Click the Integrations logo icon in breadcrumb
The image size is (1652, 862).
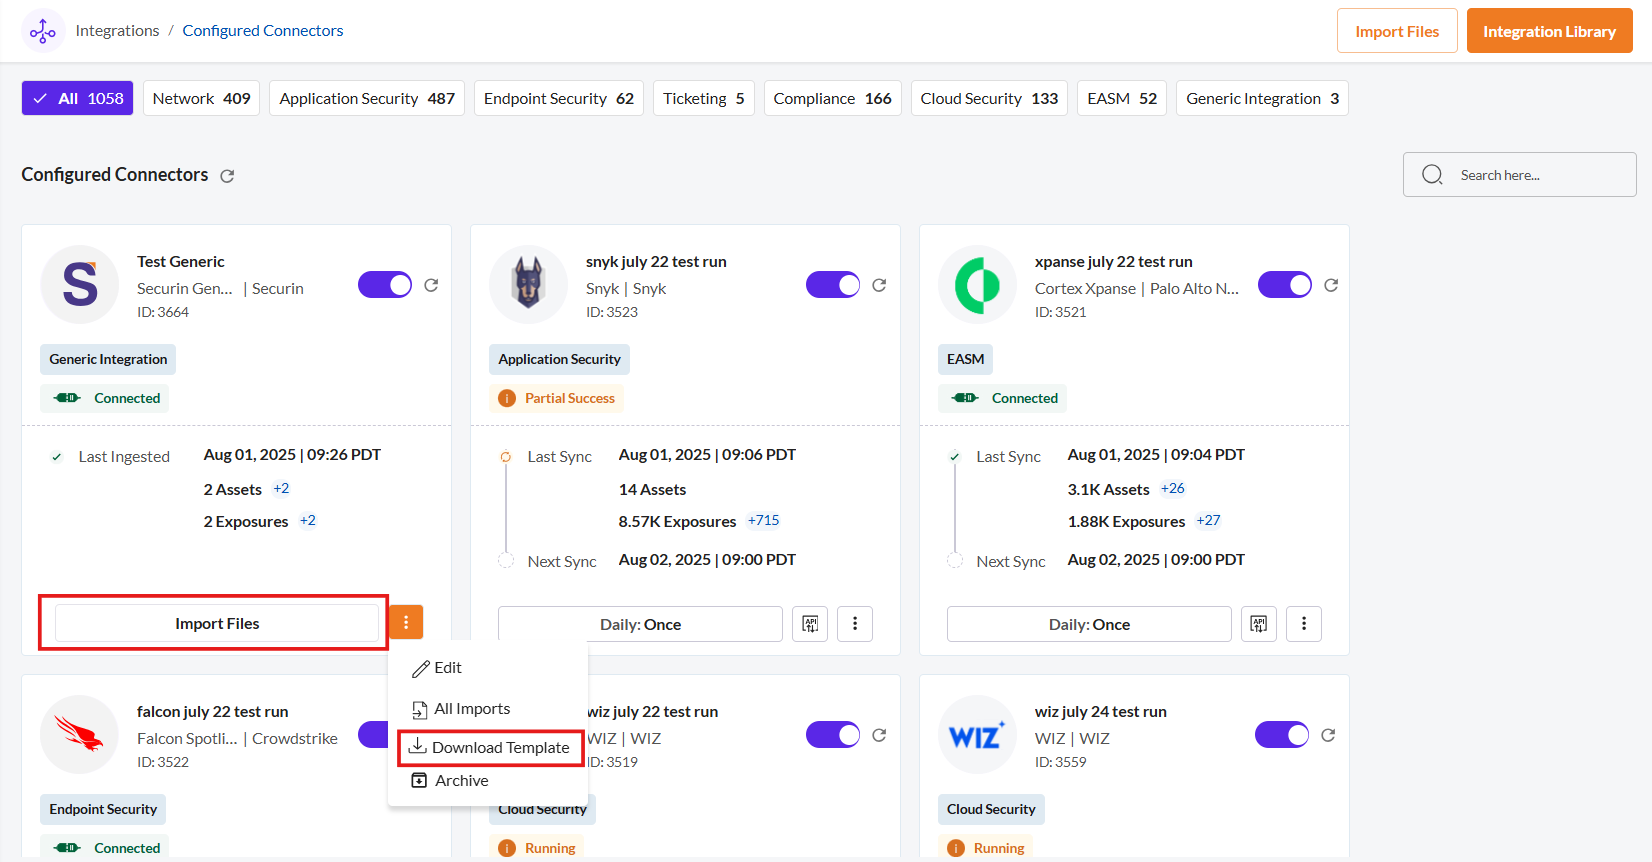point(43,31)
